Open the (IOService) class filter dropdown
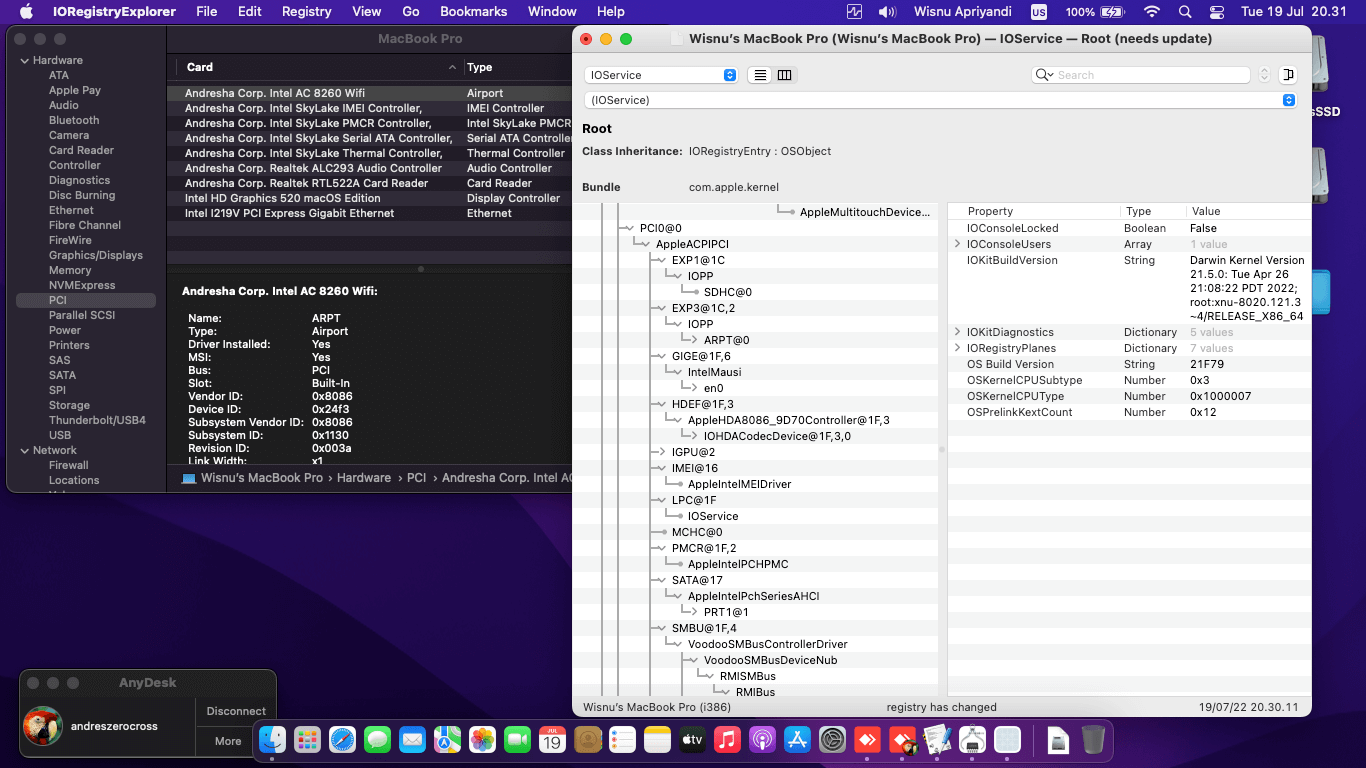 (x=938, y=100)
